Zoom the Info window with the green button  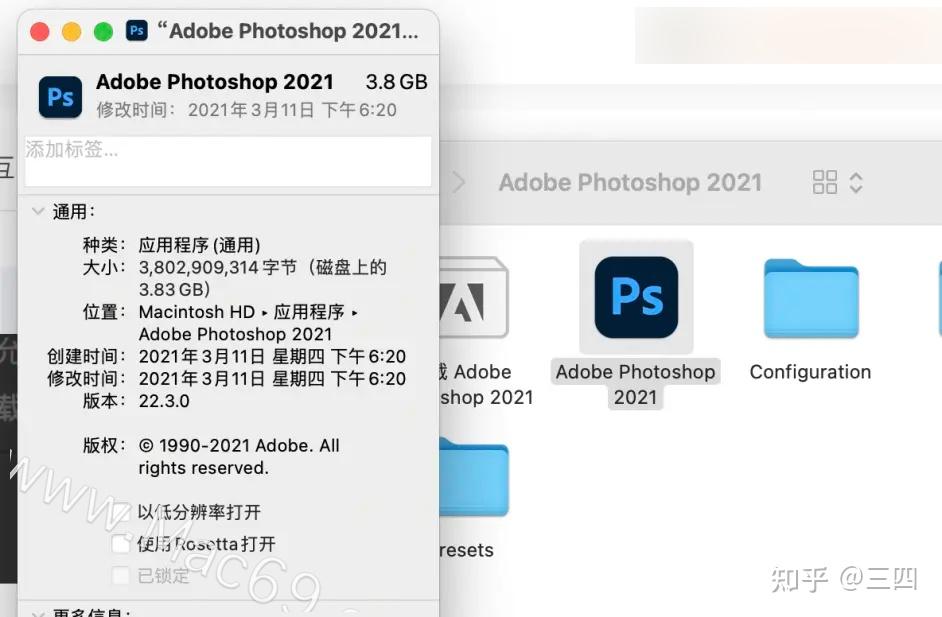103,32
